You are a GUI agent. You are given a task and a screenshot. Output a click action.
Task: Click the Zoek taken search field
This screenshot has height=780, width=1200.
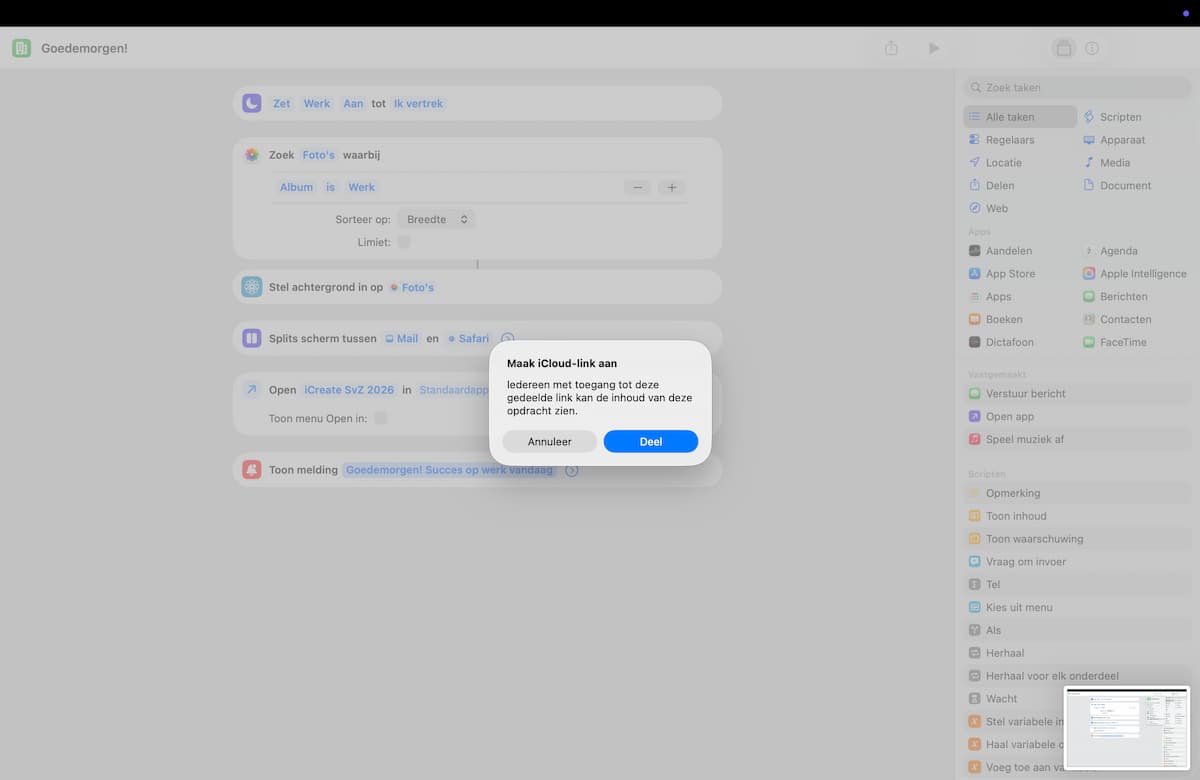(1078, 87)
